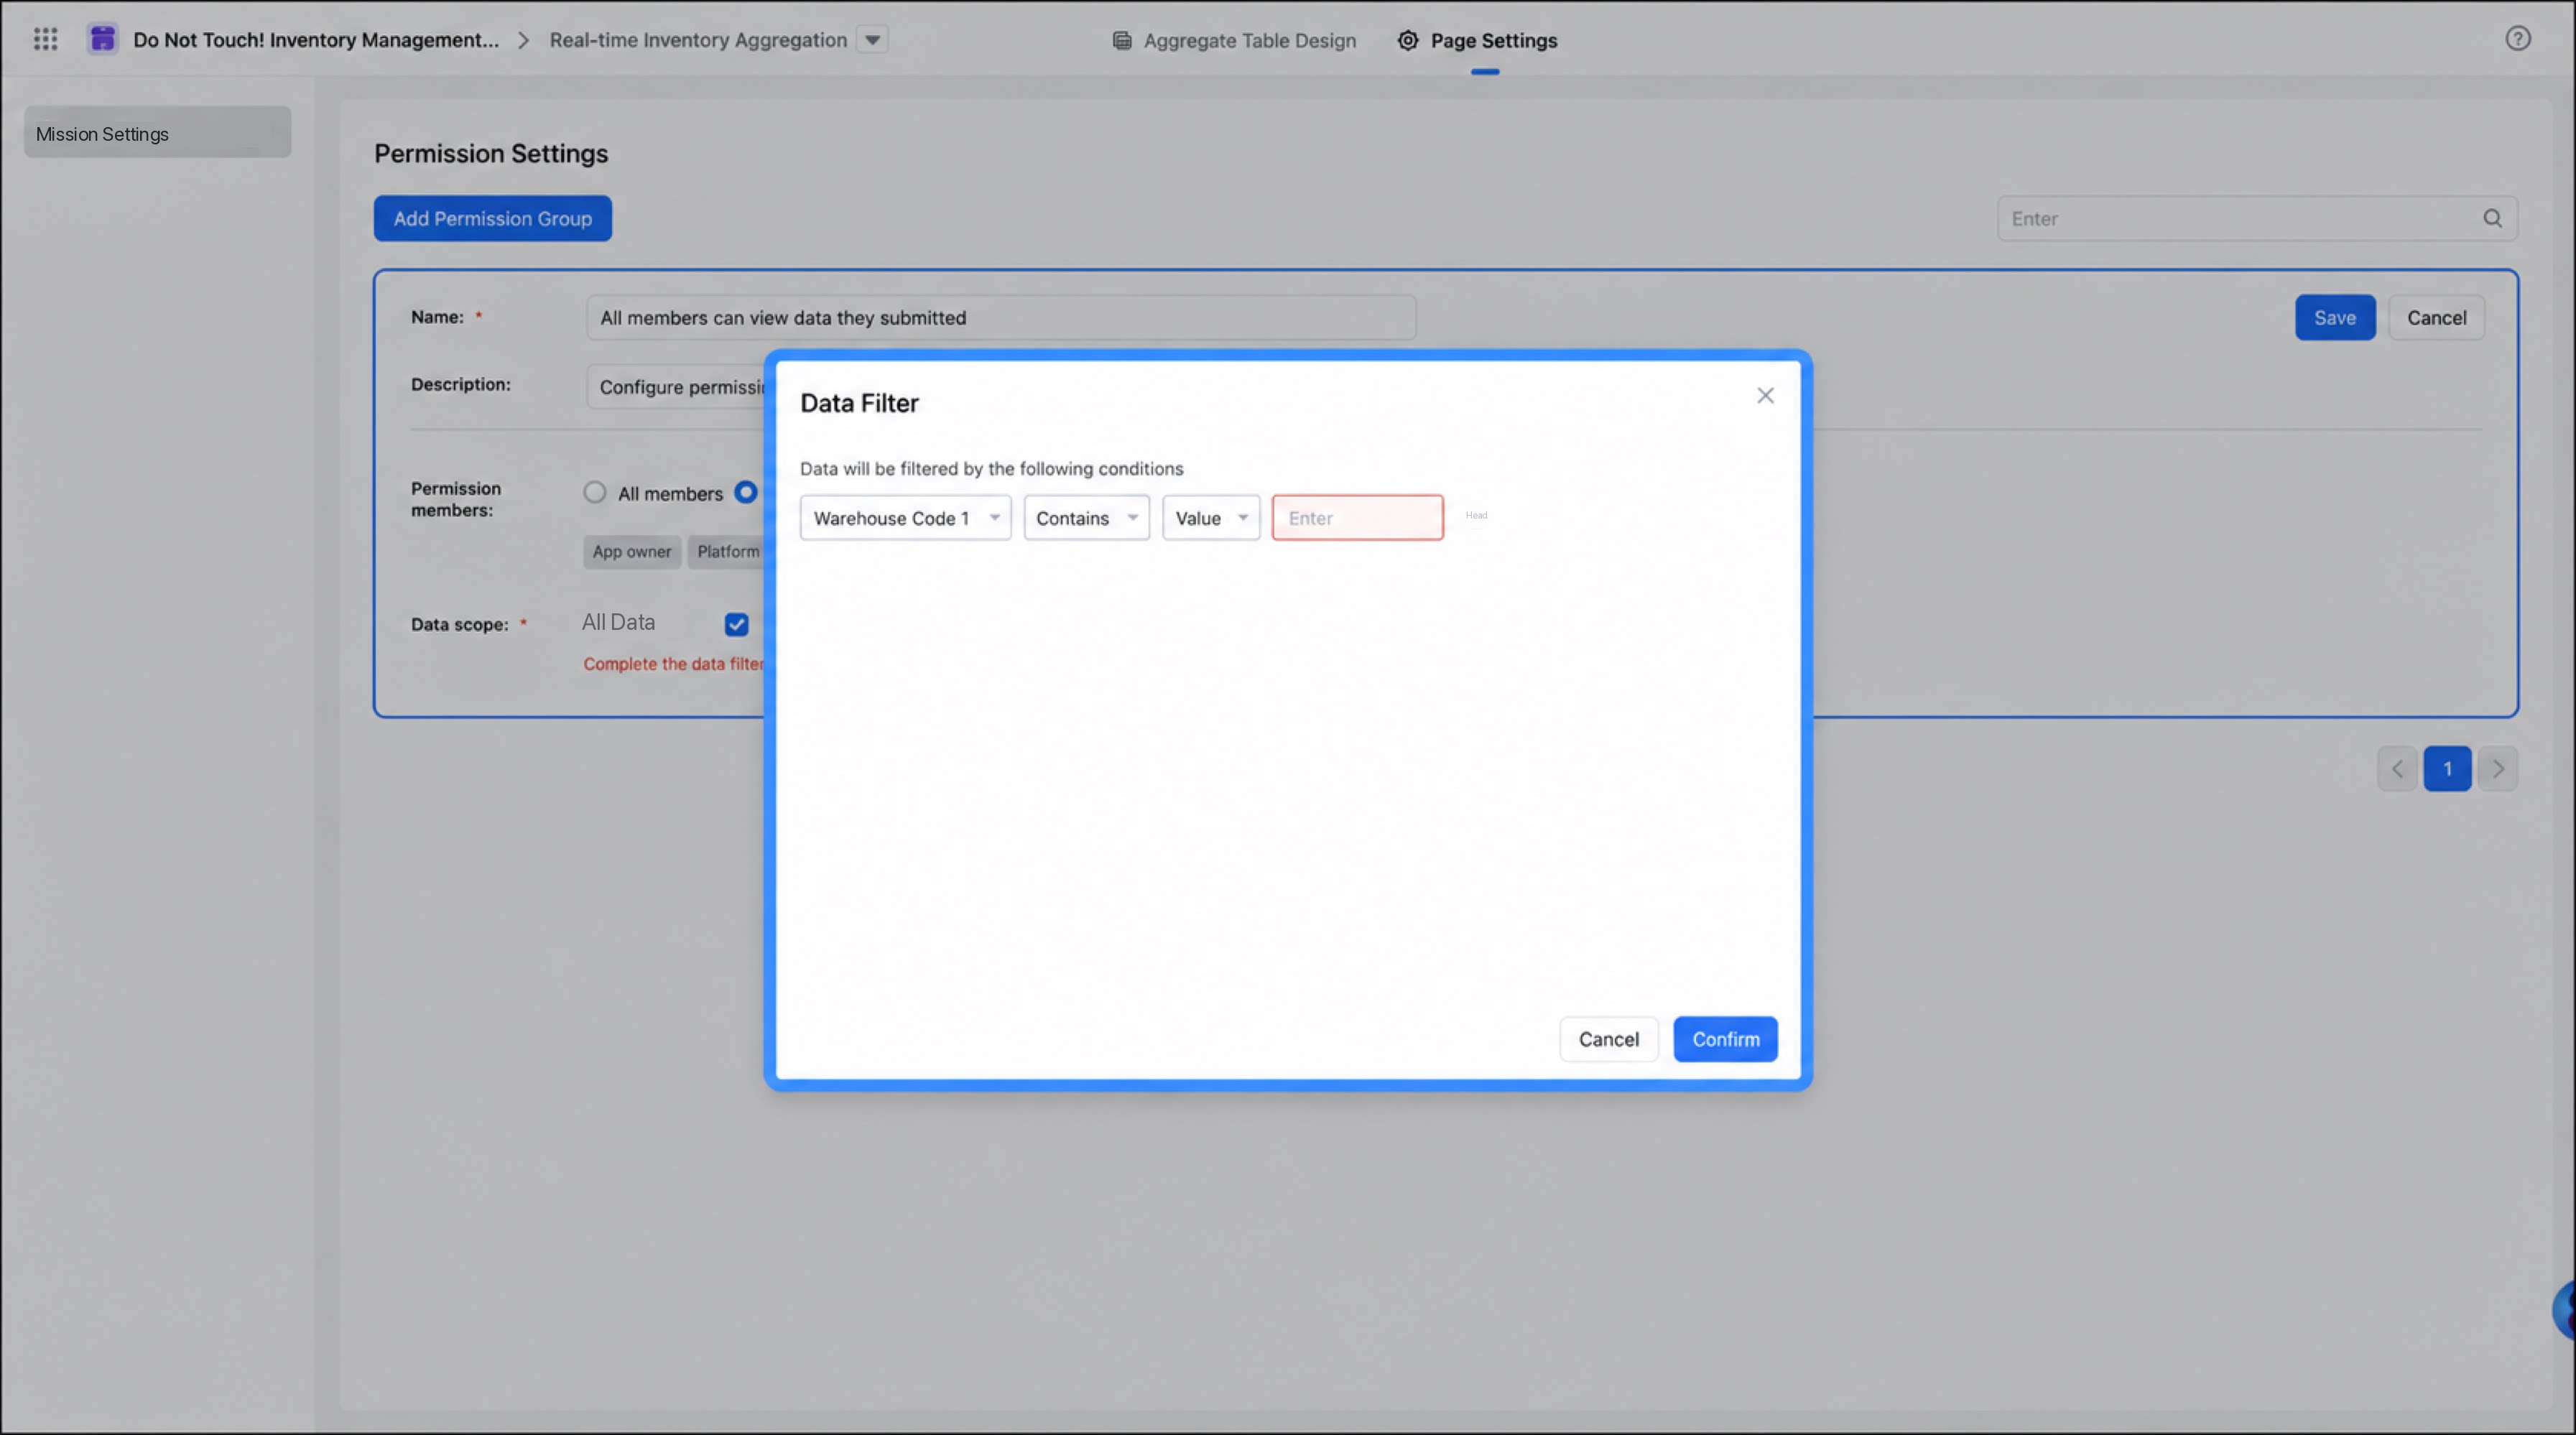Select the Page Settings tab
Viewport: 2576px width, 1435px height.
(1477, 40)
